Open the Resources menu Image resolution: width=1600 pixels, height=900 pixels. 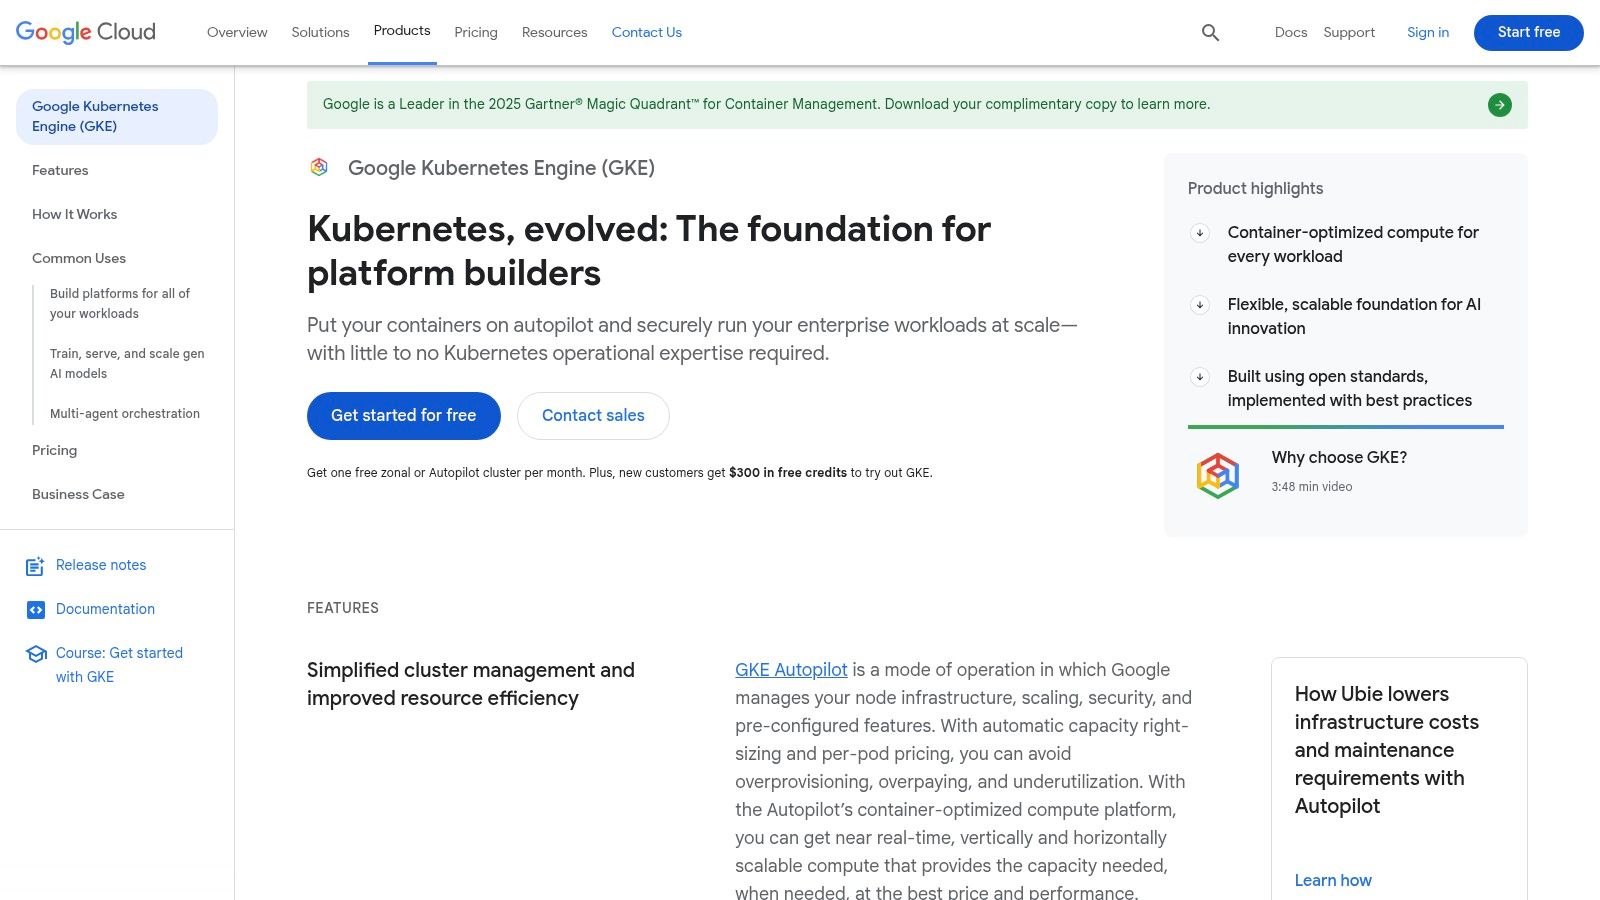click(554, 32)
